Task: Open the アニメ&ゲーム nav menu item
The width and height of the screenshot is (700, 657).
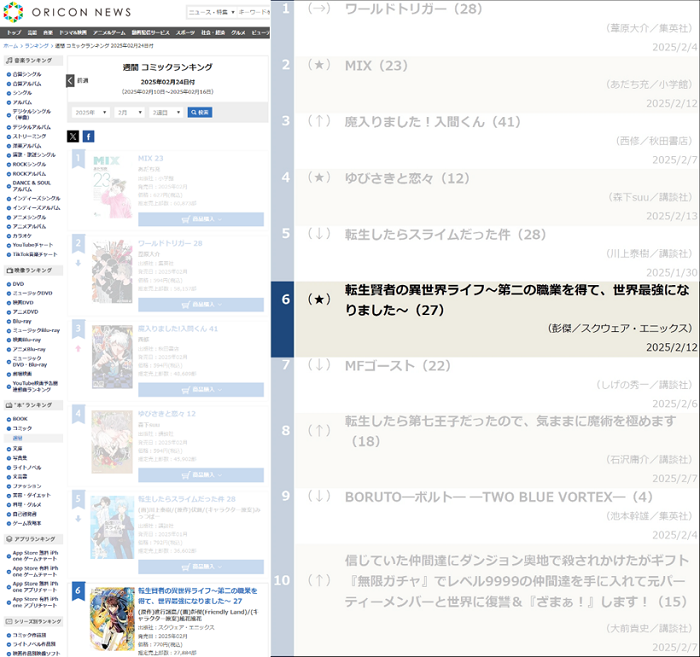Action: [x=109, y=33]
